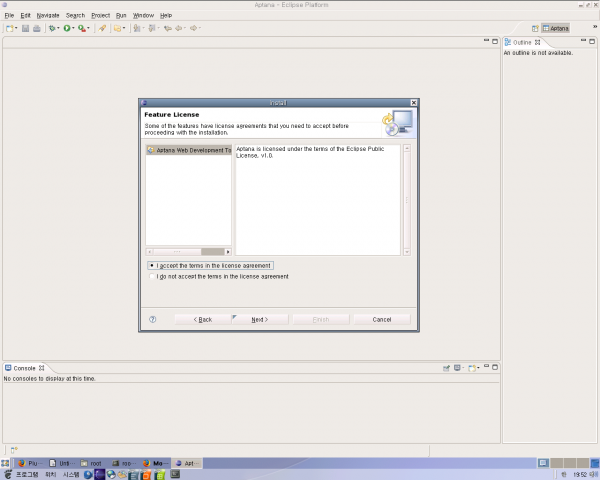Open Forward history dropdown arrow in toolbar
Viewport: 600px width, 480px height.
(x=200, y=28)
